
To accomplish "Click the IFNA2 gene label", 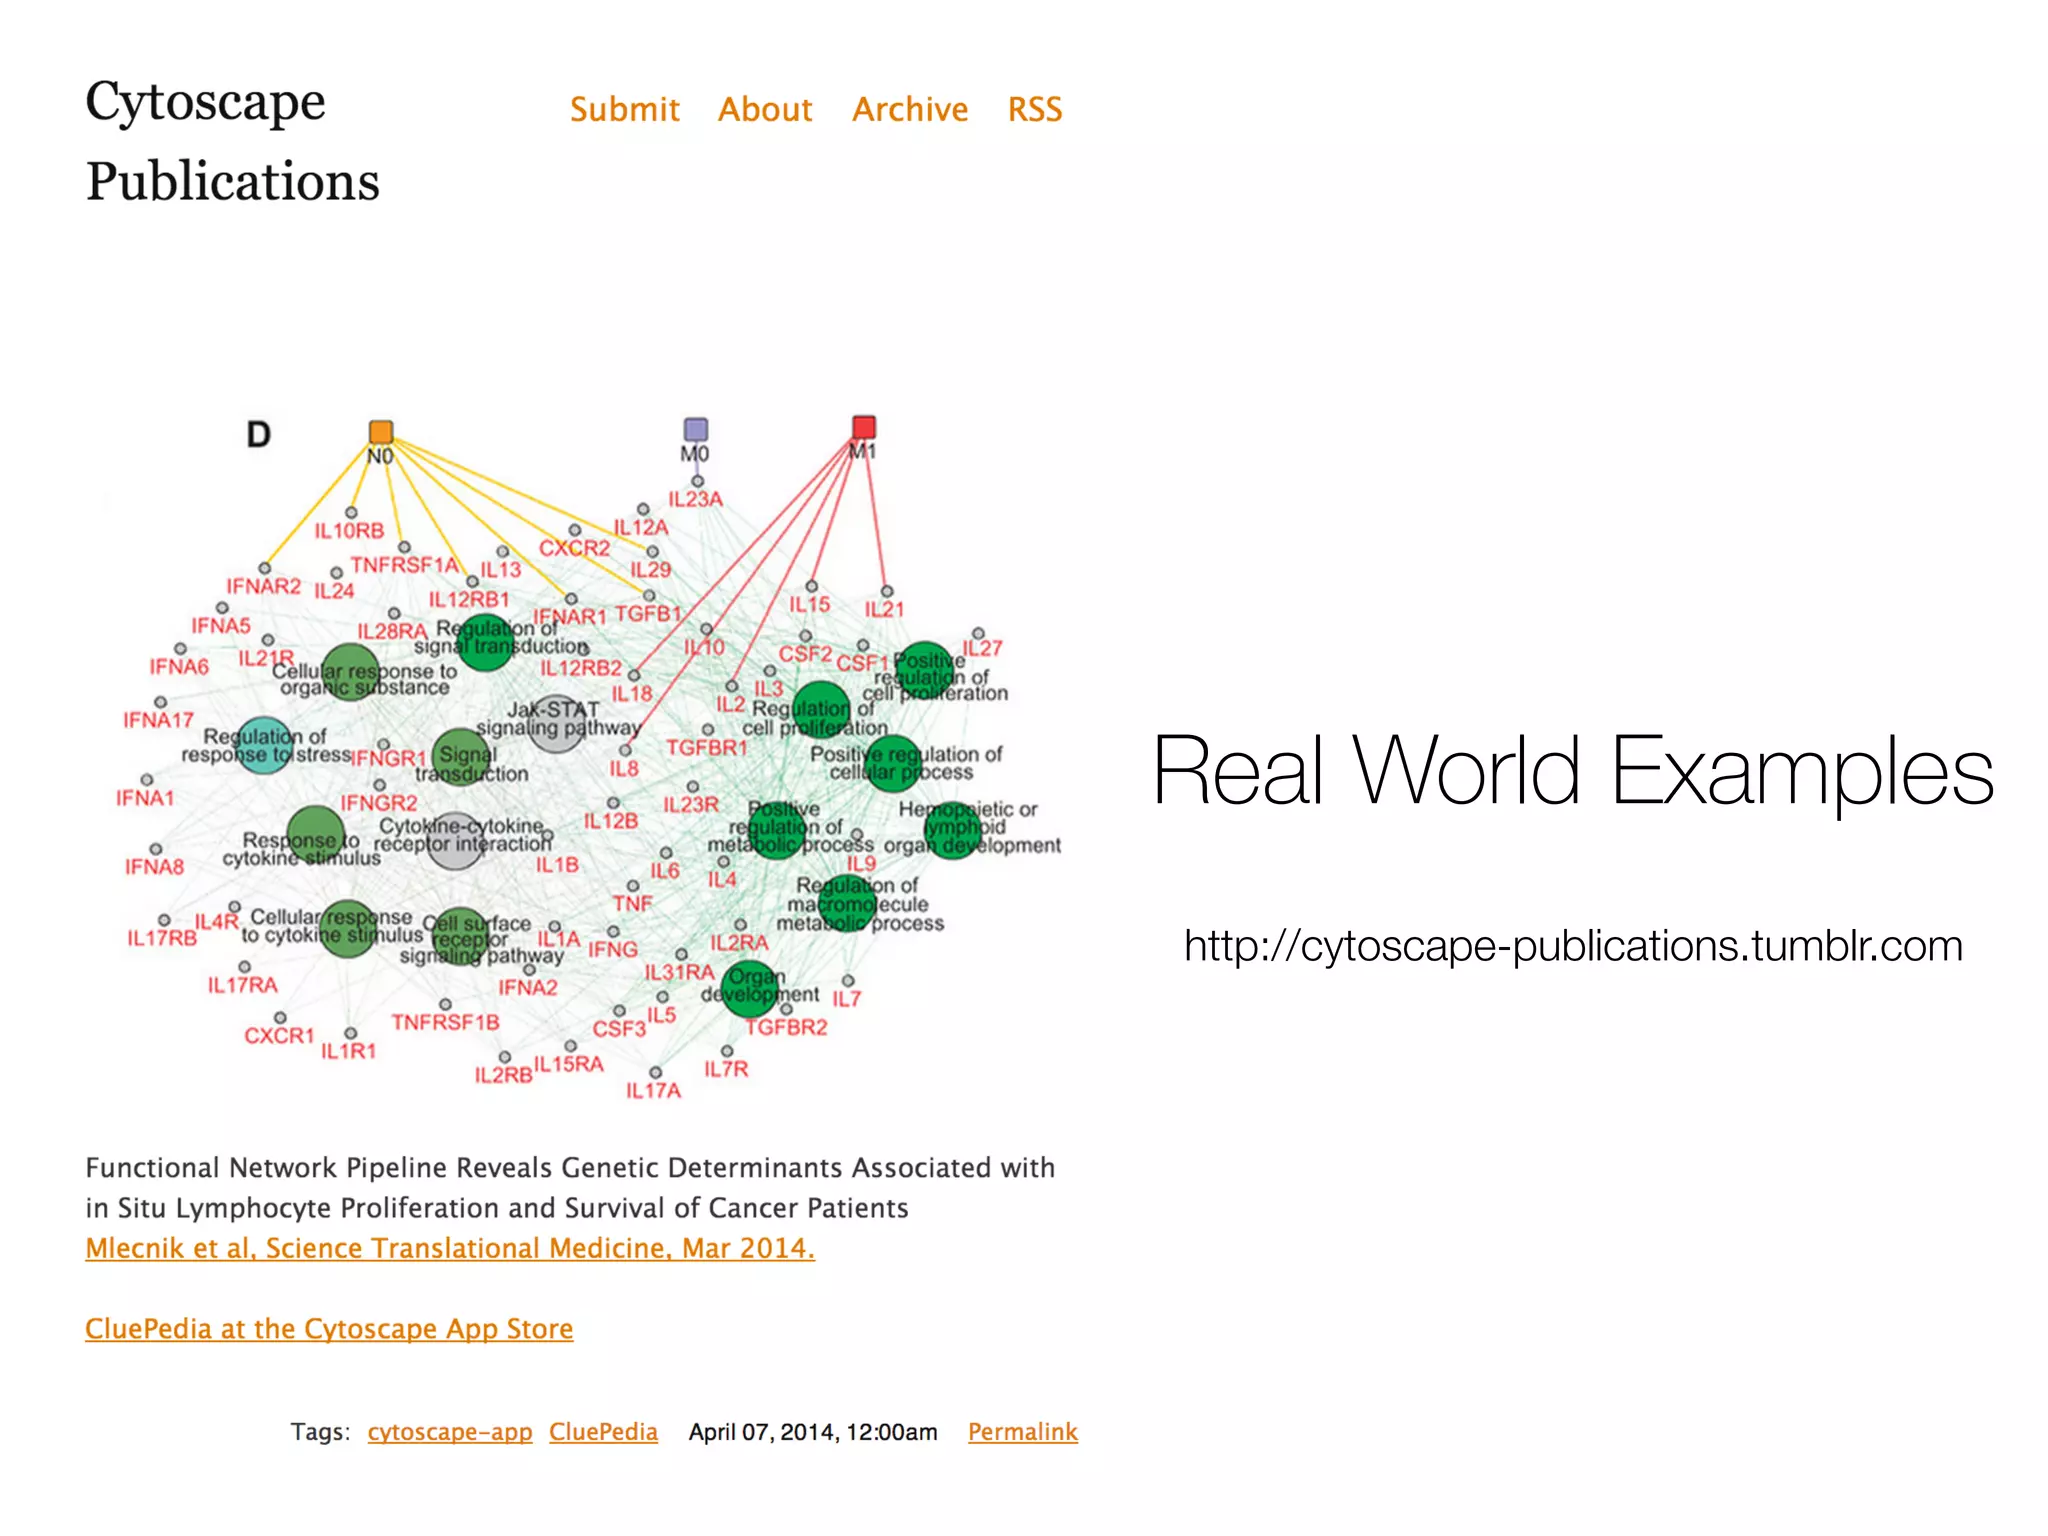I will pyautogui.click(x=528, y=988).
